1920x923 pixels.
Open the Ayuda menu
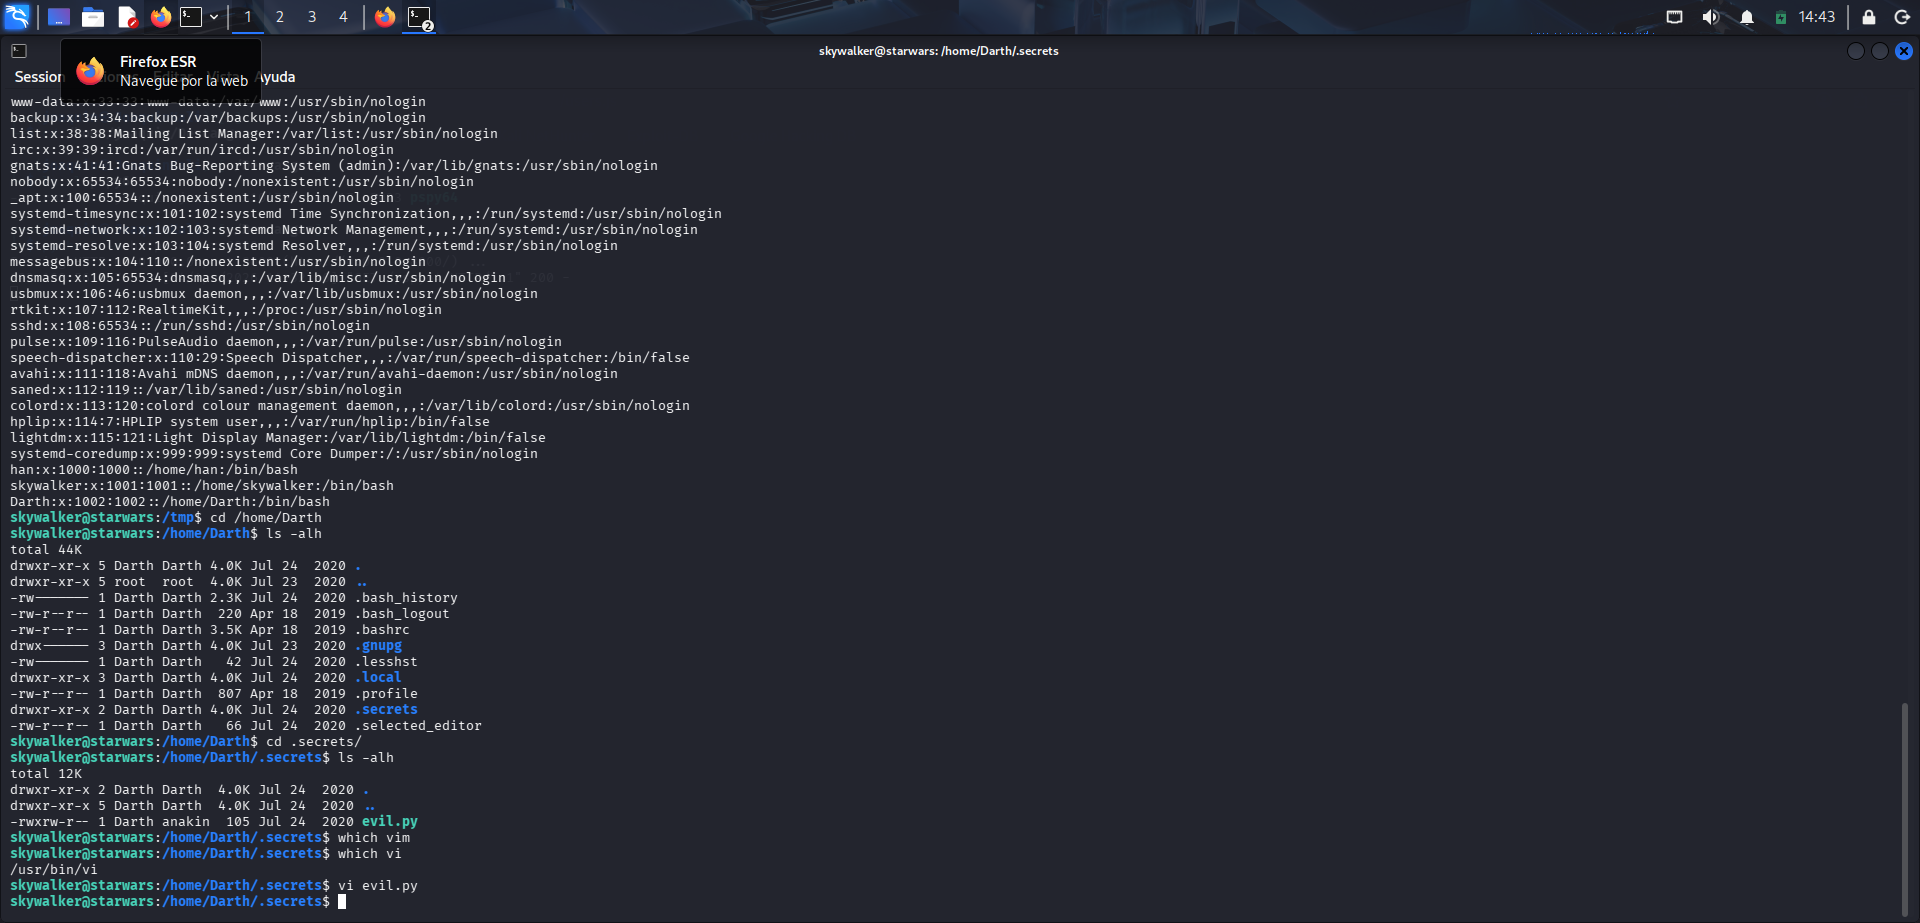277,77
